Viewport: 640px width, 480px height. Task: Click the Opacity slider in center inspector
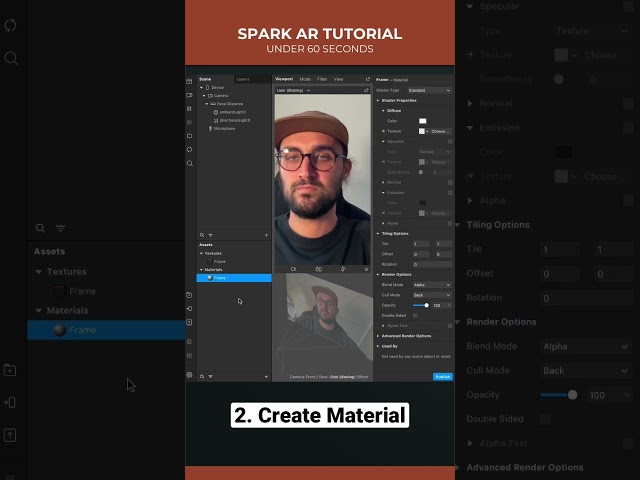421,305
